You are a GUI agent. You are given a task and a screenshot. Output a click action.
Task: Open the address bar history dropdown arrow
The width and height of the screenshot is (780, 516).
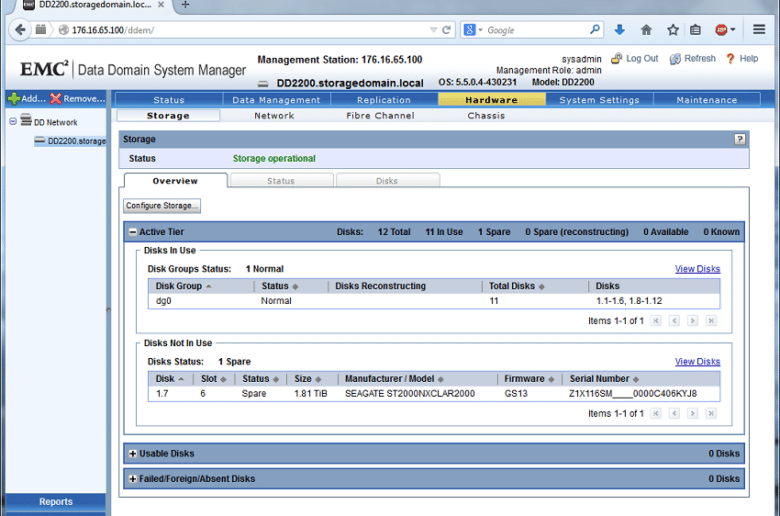tap(433, 30)
